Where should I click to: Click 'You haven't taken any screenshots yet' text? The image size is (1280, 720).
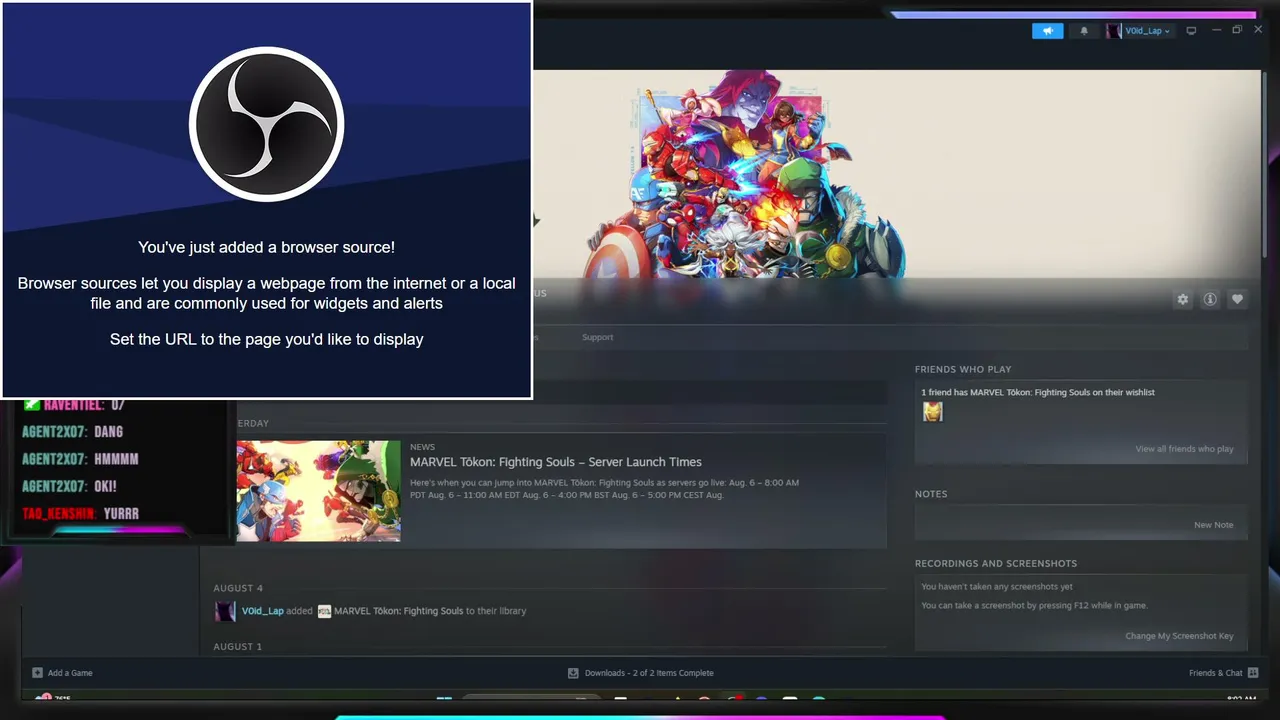[x=997, y=587]
